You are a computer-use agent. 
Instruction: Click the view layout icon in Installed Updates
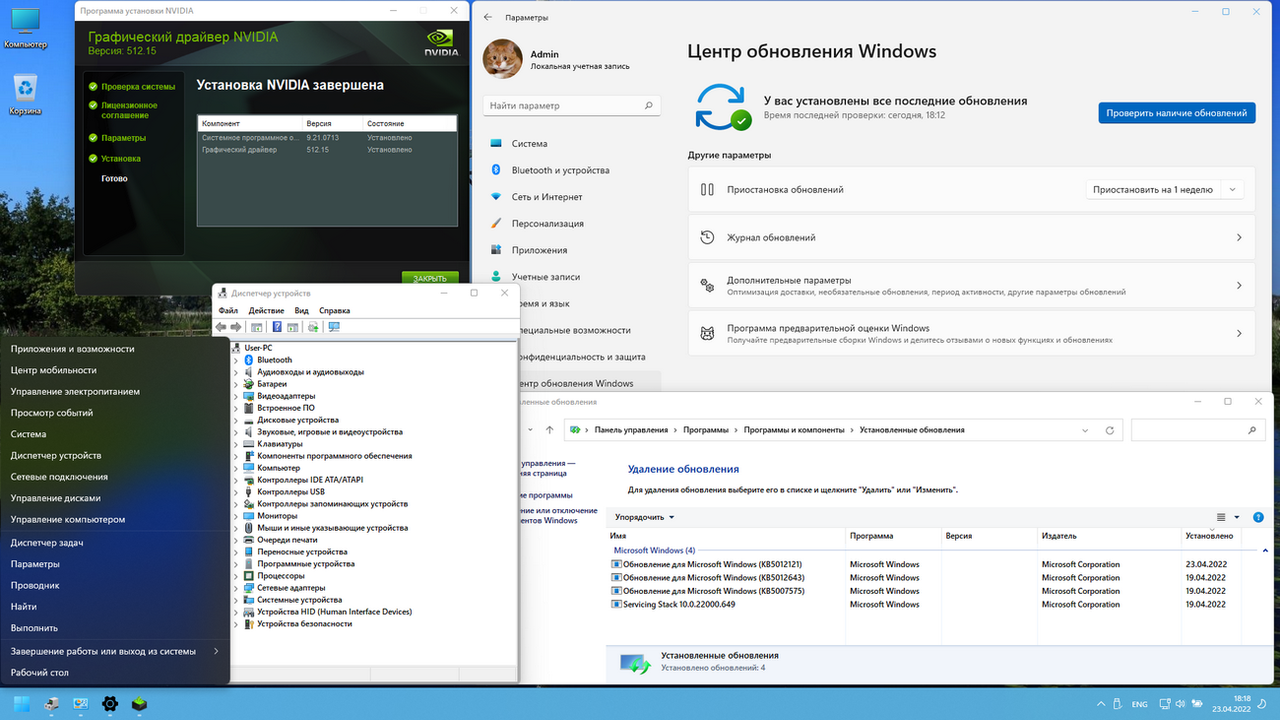1221,517
